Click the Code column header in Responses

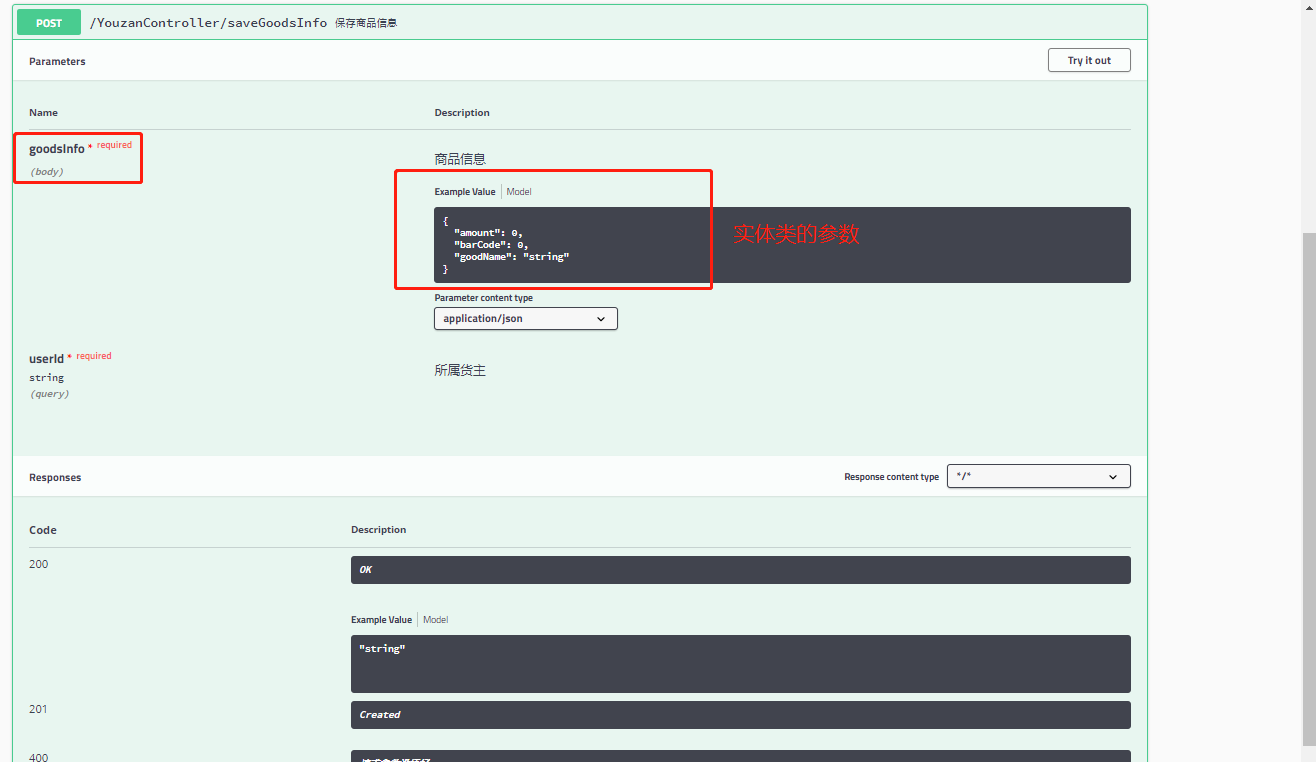[x=43, y=530]
